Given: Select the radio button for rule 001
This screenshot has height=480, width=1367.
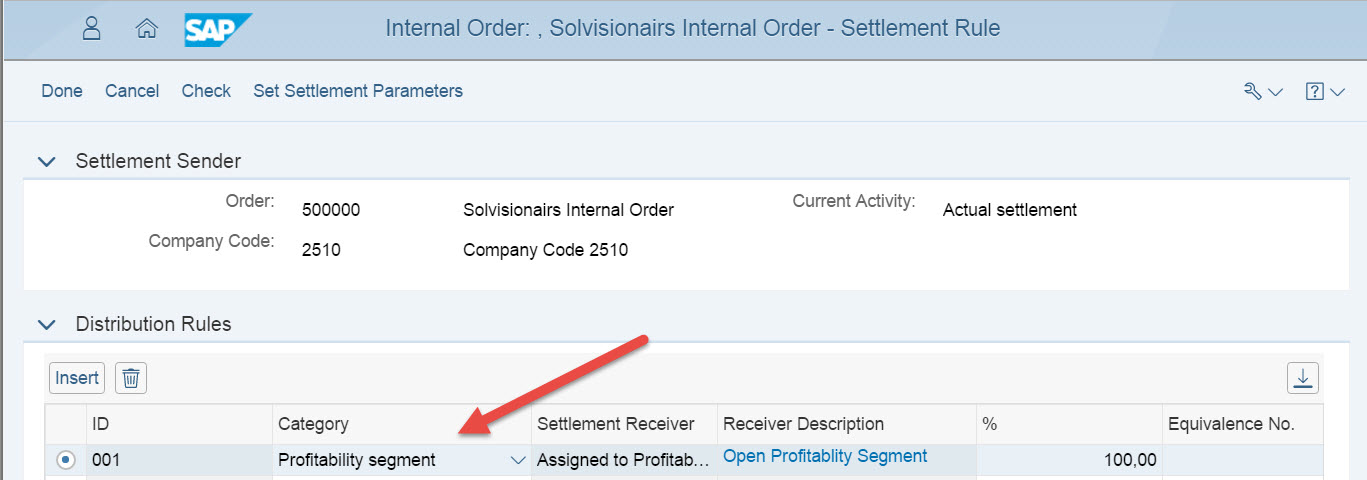Looking at the screenshot, I should 66,460.
